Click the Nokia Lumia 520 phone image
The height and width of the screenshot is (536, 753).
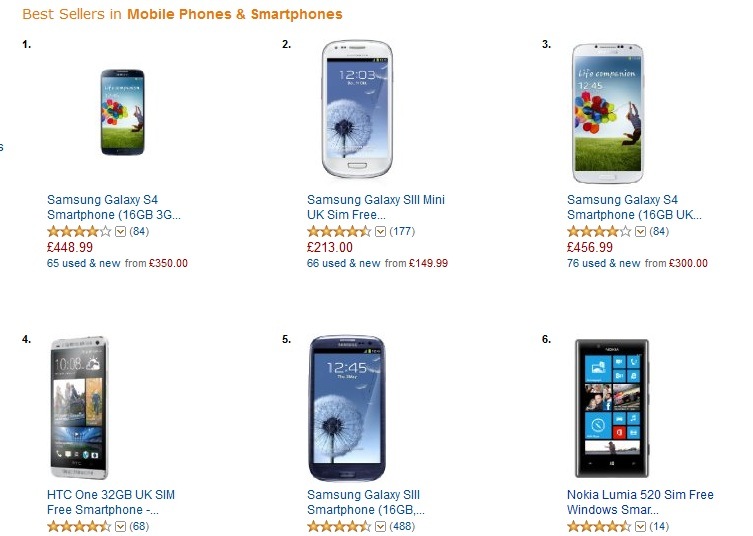point(610,408)
